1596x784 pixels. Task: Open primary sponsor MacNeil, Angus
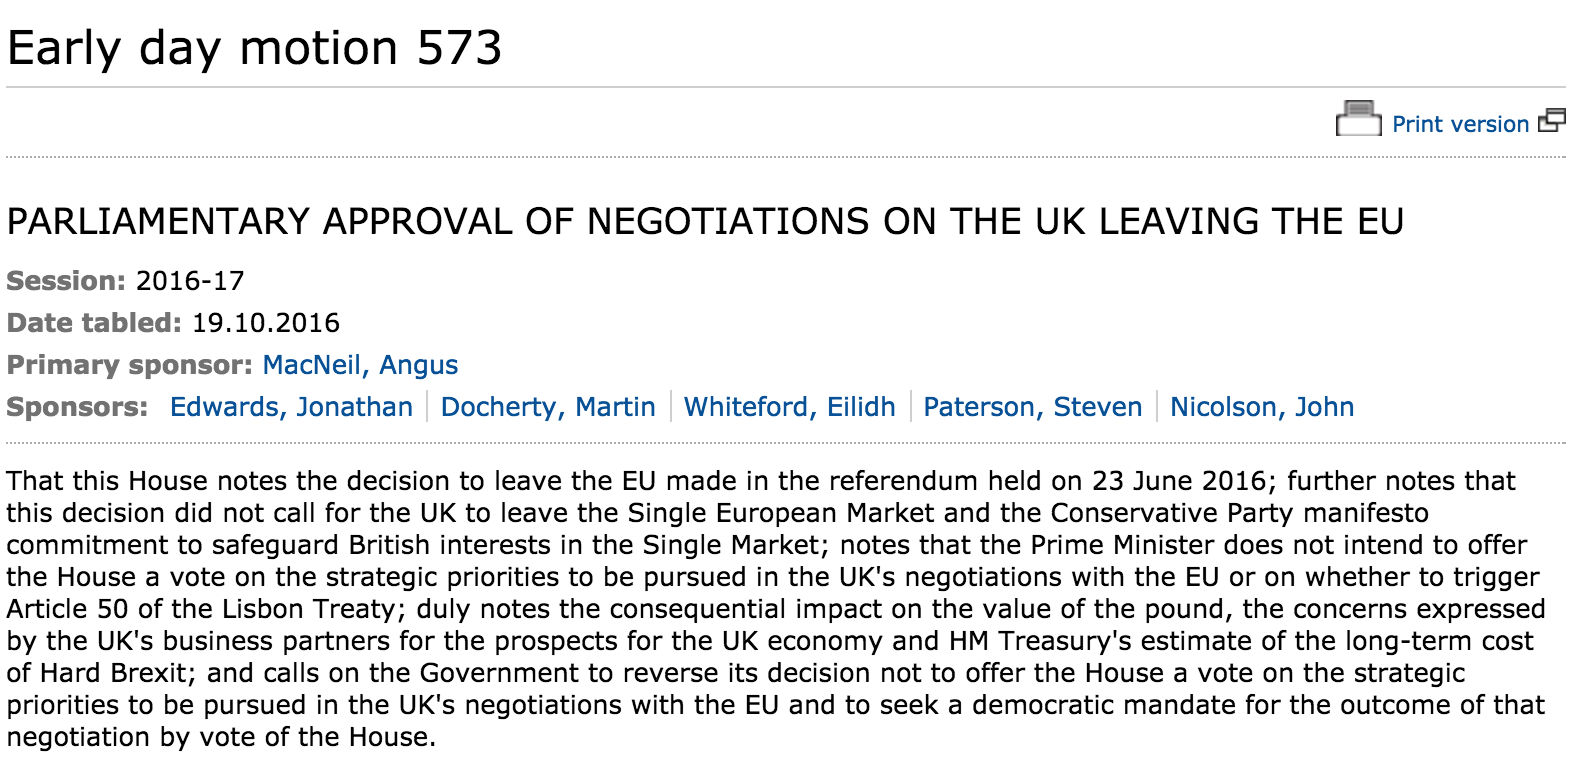[360, 365]
